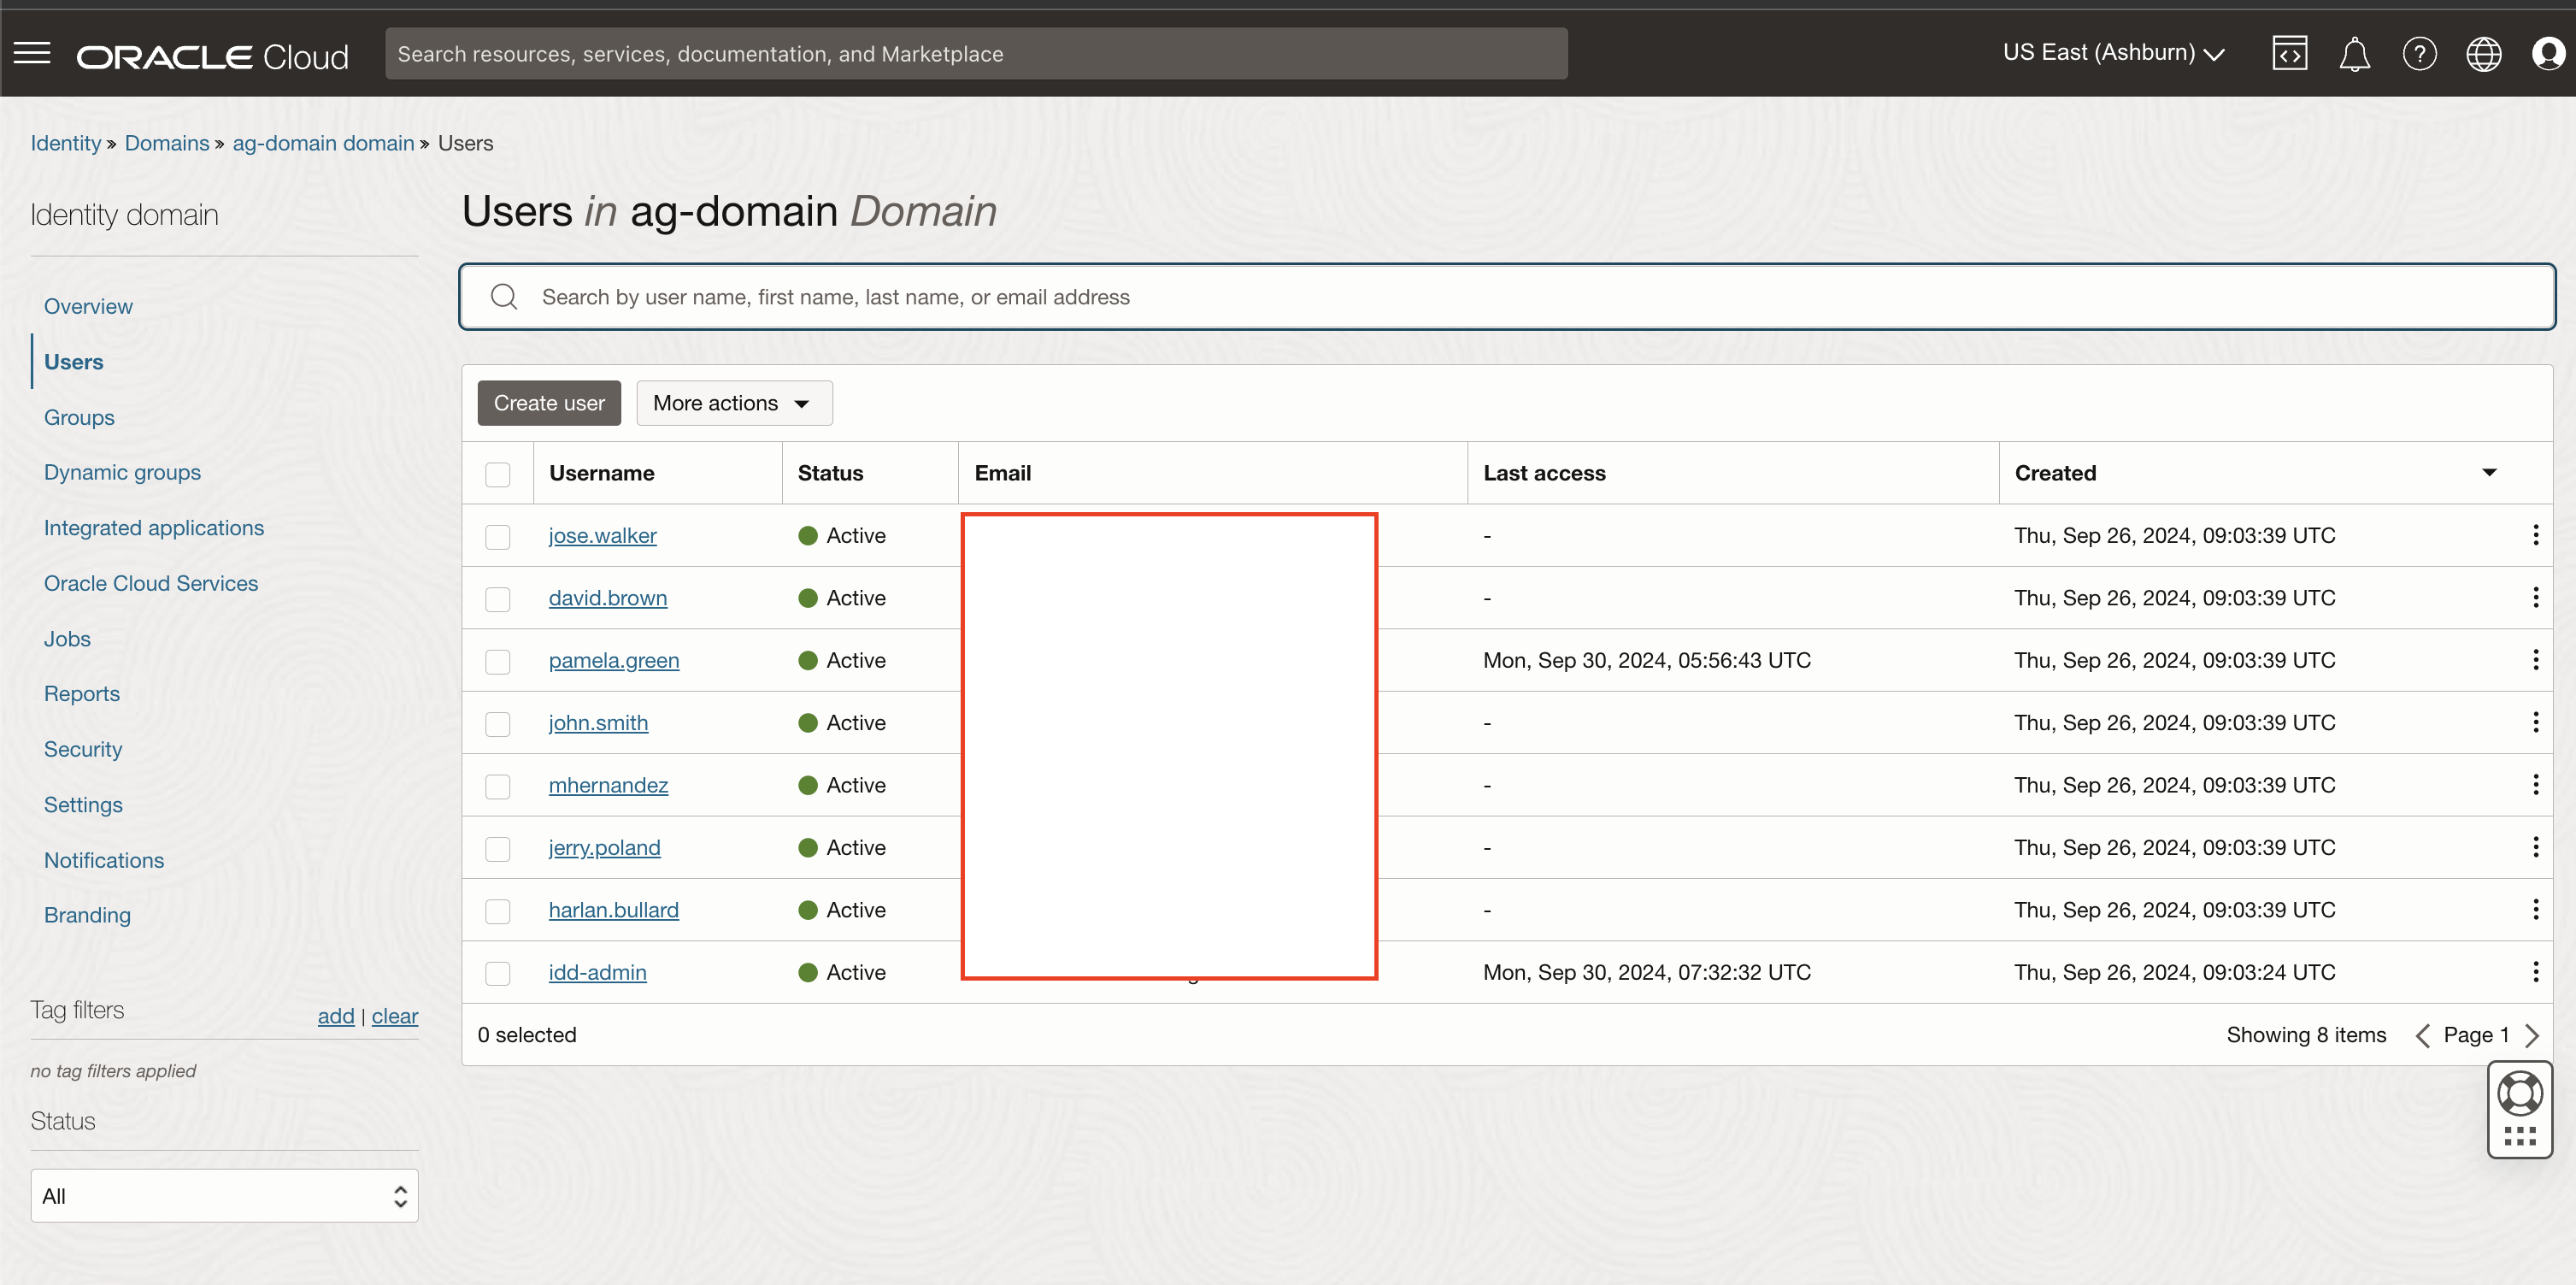Click the search magnifier in user search bar

click(x=504, y=296)
